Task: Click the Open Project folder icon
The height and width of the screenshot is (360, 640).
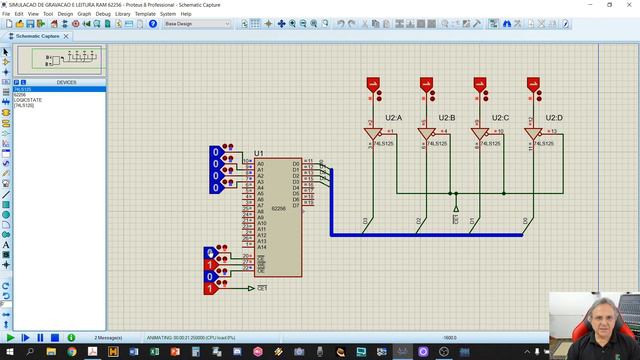Action: tap(20, 24)
